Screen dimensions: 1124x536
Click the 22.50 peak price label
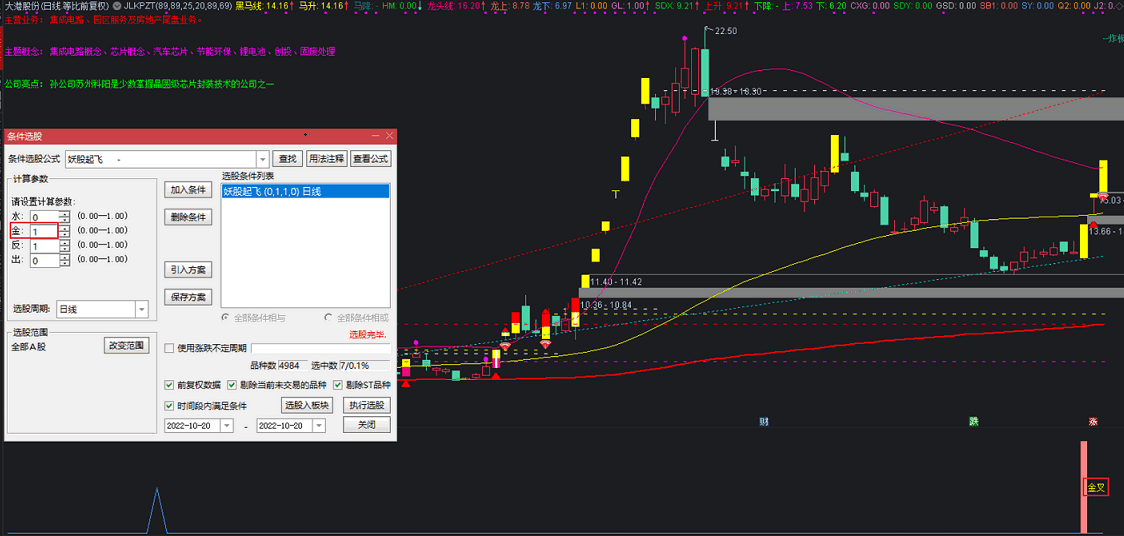tap(725, 31)
